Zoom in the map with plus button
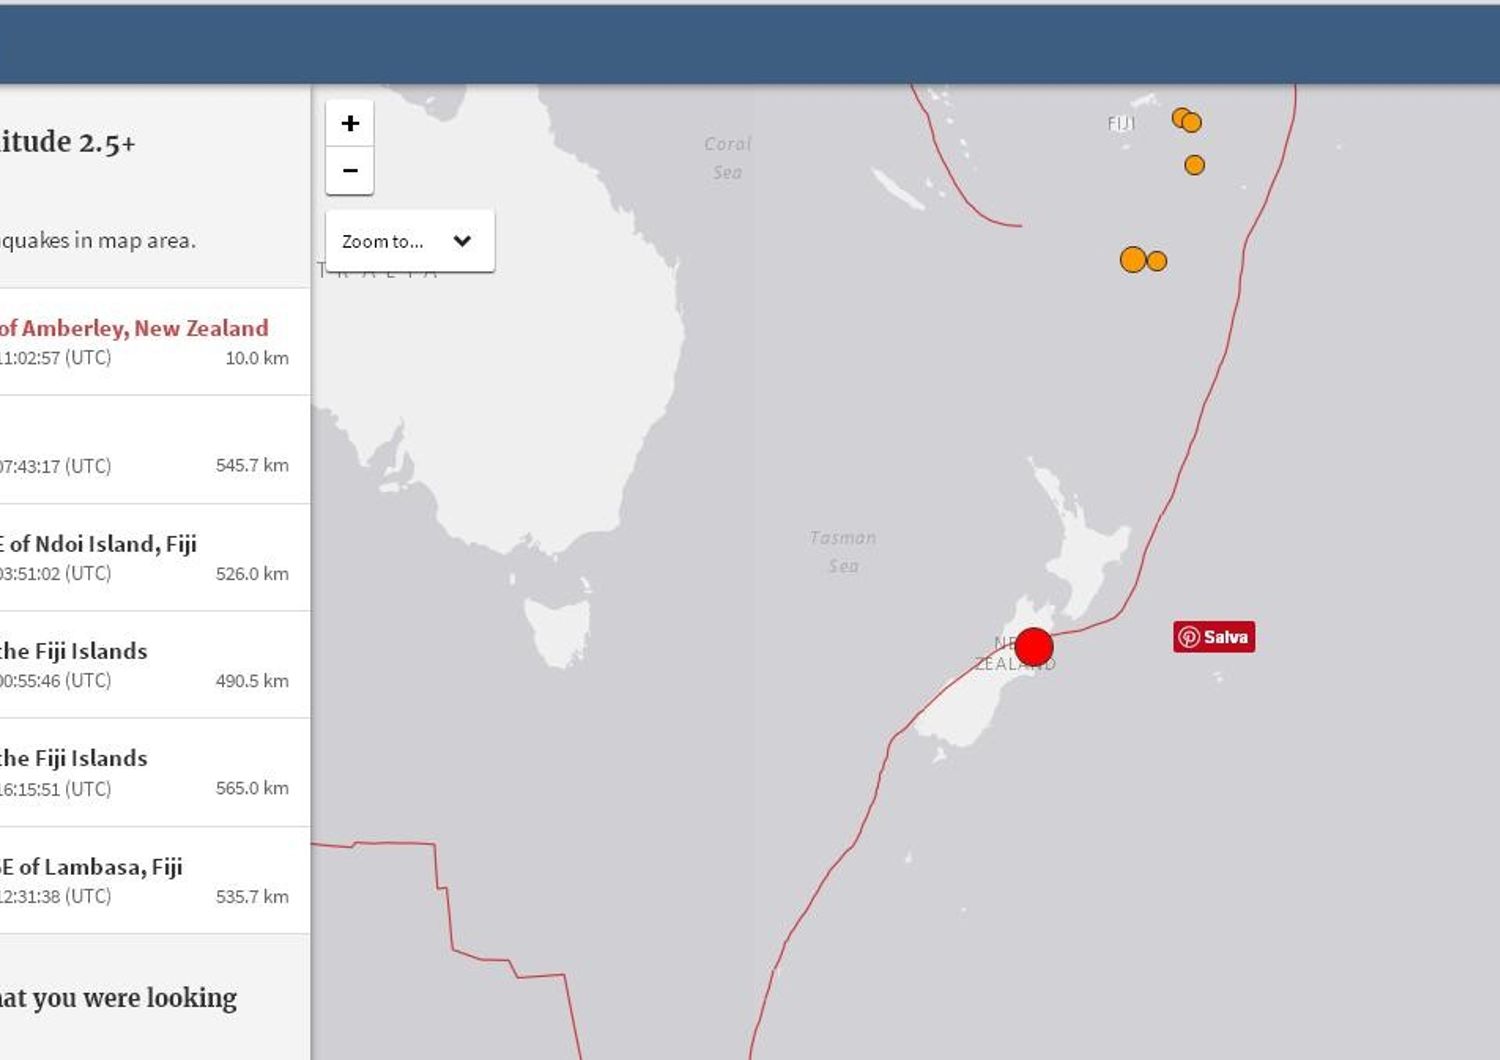 click(350, 123)
